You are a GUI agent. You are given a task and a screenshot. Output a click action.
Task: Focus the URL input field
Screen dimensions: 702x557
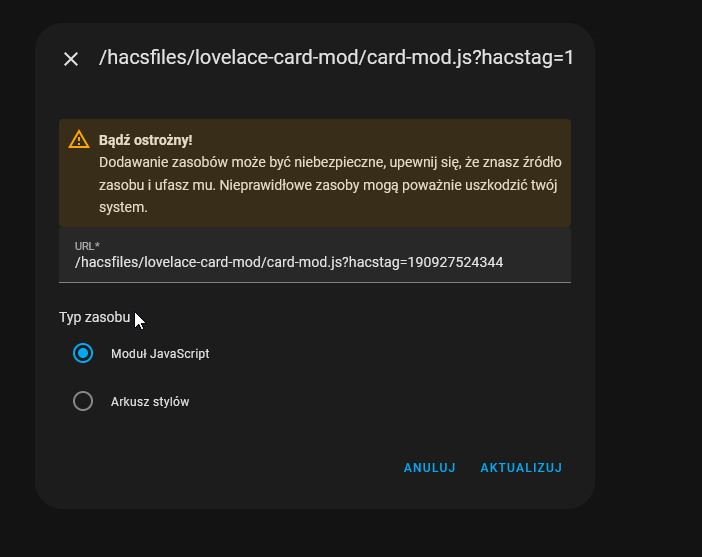tap(315, 256)
